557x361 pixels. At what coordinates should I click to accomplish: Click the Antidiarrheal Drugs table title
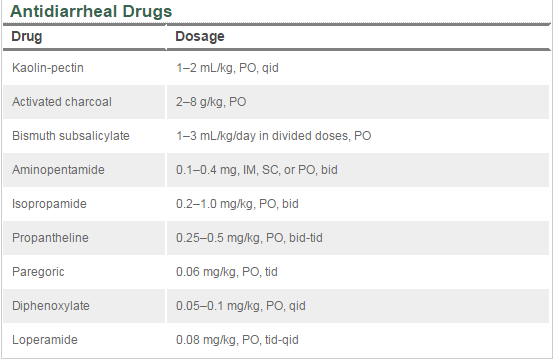[x=91, y=11]
